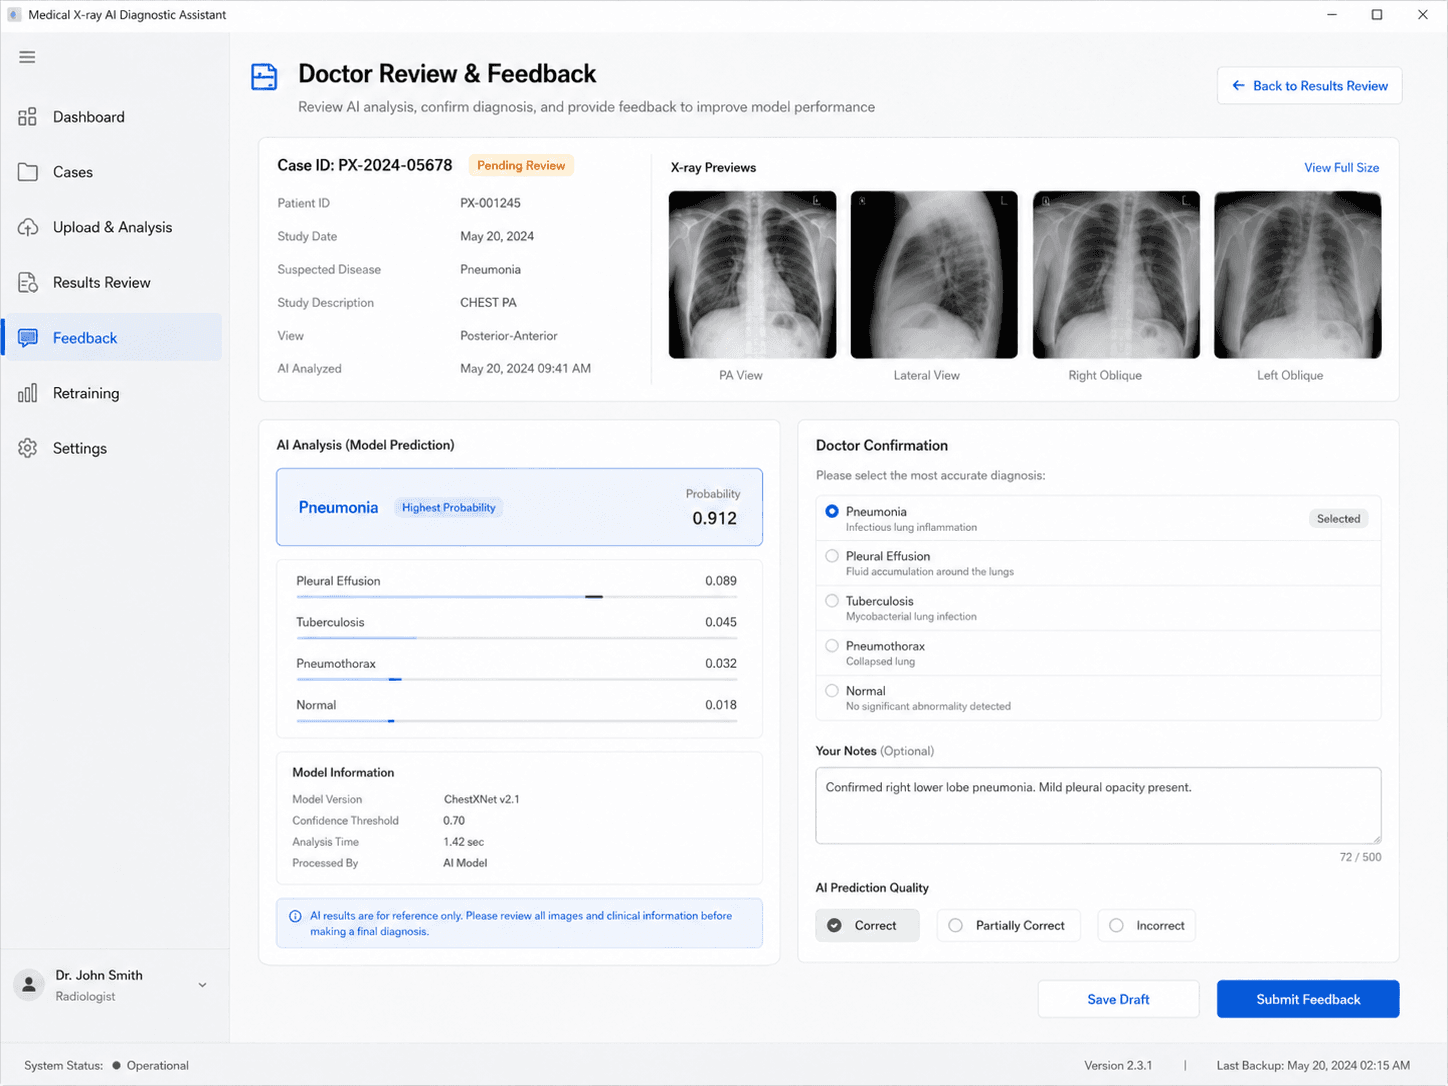This screenshot has height=1086, width=1448.
Task: Click the info icon in AI disclaimer
Action: tap(295, 916)
